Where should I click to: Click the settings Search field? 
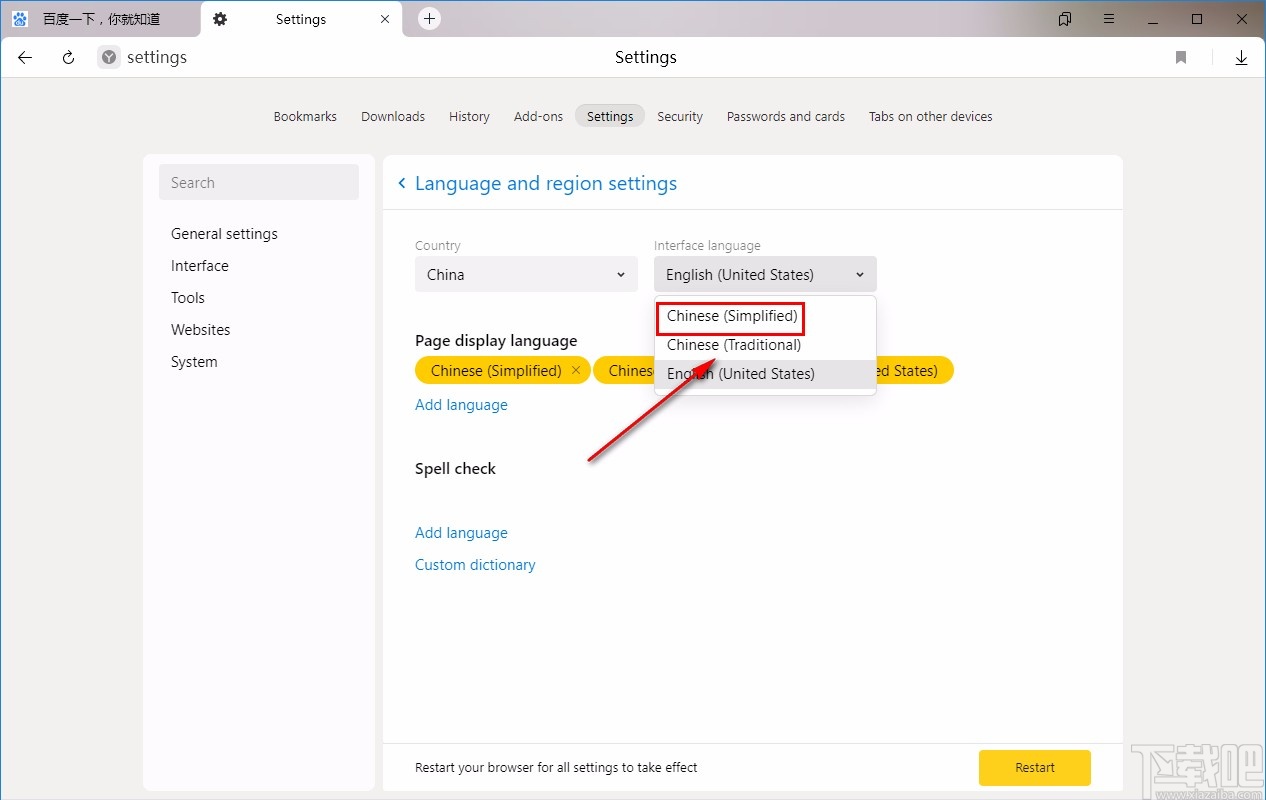point(258,183)
